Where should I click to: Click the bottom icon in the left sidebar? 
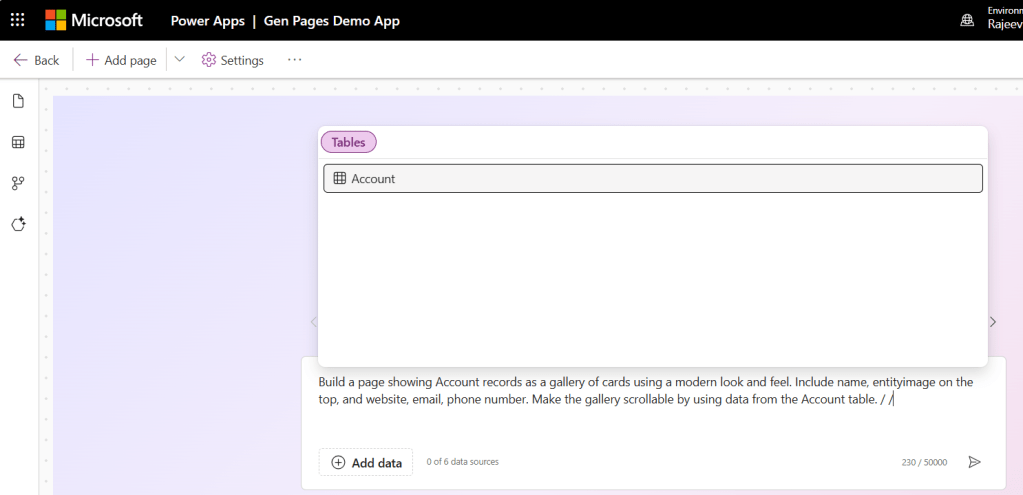[x=18, y=224]
